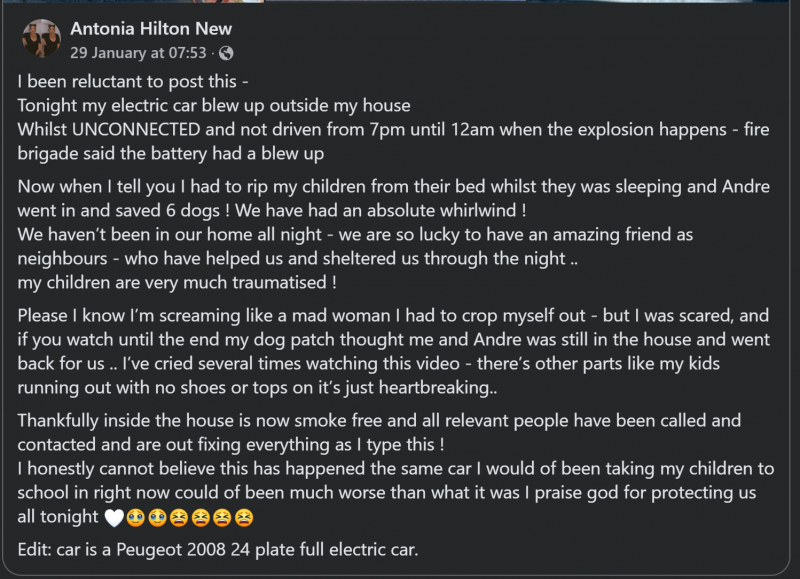The height and width of the screenshot is (579, 800).
Task: Click the last tired face emoji
Action: 244,517
